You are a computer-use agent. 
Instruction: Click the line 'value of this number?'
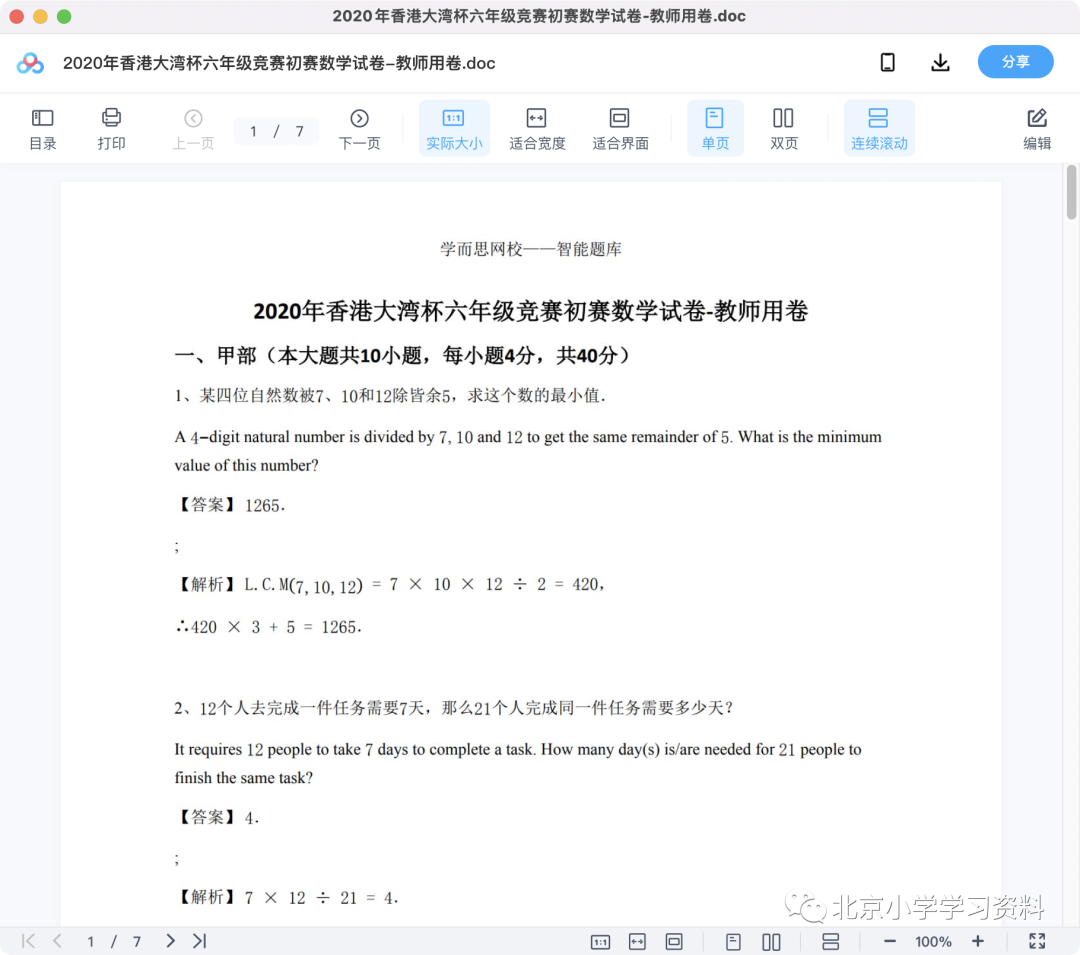point(247,465)
